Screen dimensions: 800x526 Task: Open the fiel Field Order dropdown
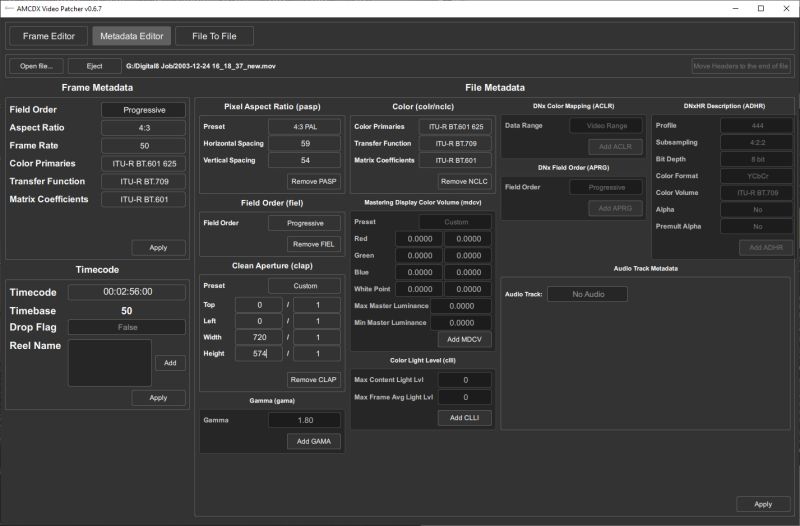click(x=305, y=223)
